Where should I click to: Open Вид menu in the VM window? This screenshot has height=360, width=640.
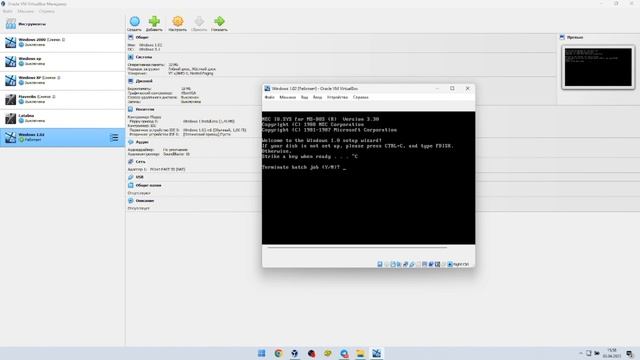coord(304,98)
